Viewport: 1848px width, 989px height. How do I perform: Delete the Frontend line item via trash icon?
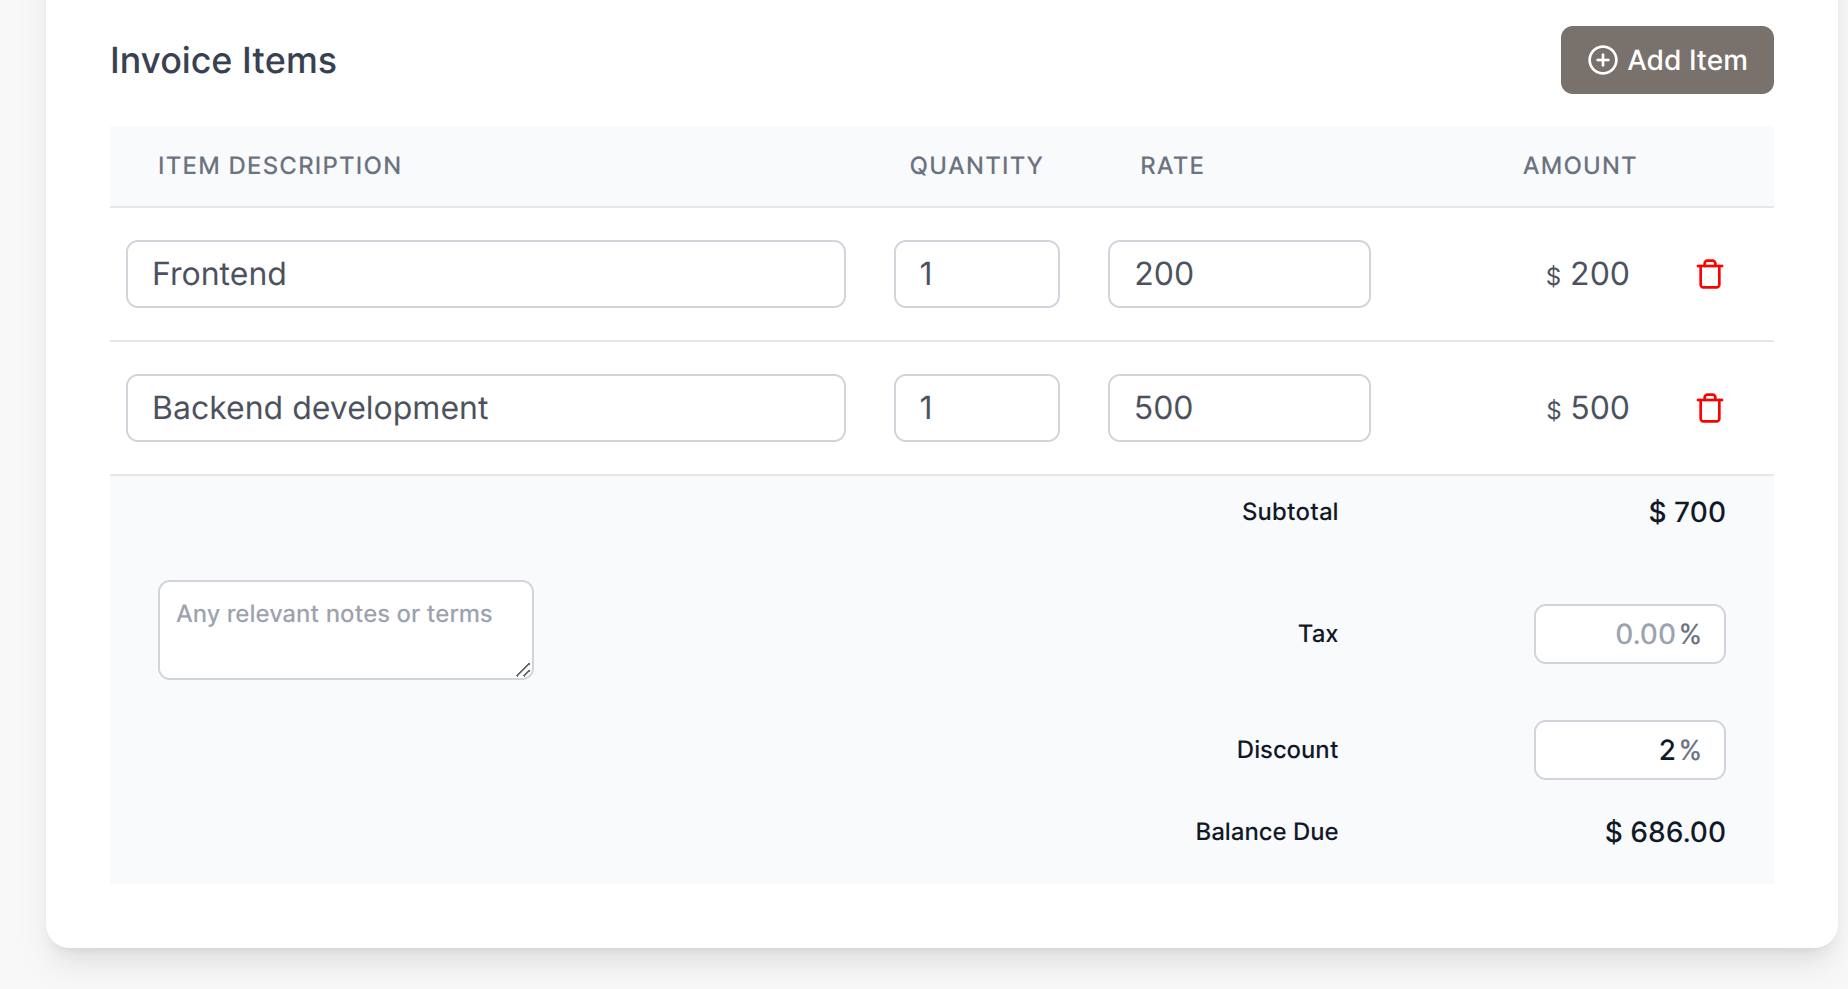(1710, 274)
